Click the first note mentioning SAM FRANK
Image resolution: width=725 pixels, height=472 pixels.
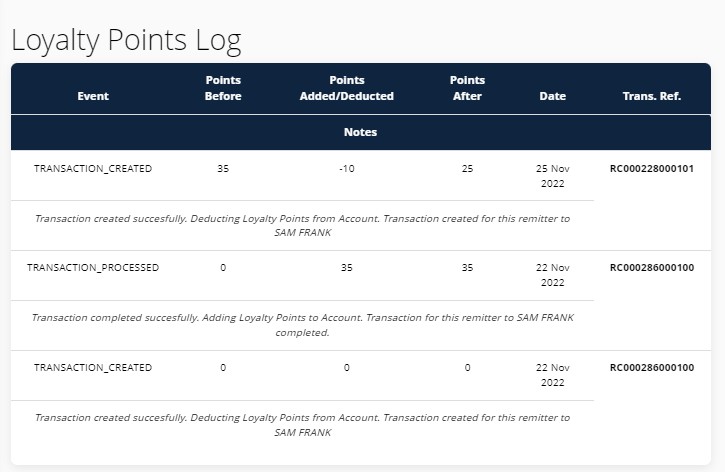coord(302,226)
